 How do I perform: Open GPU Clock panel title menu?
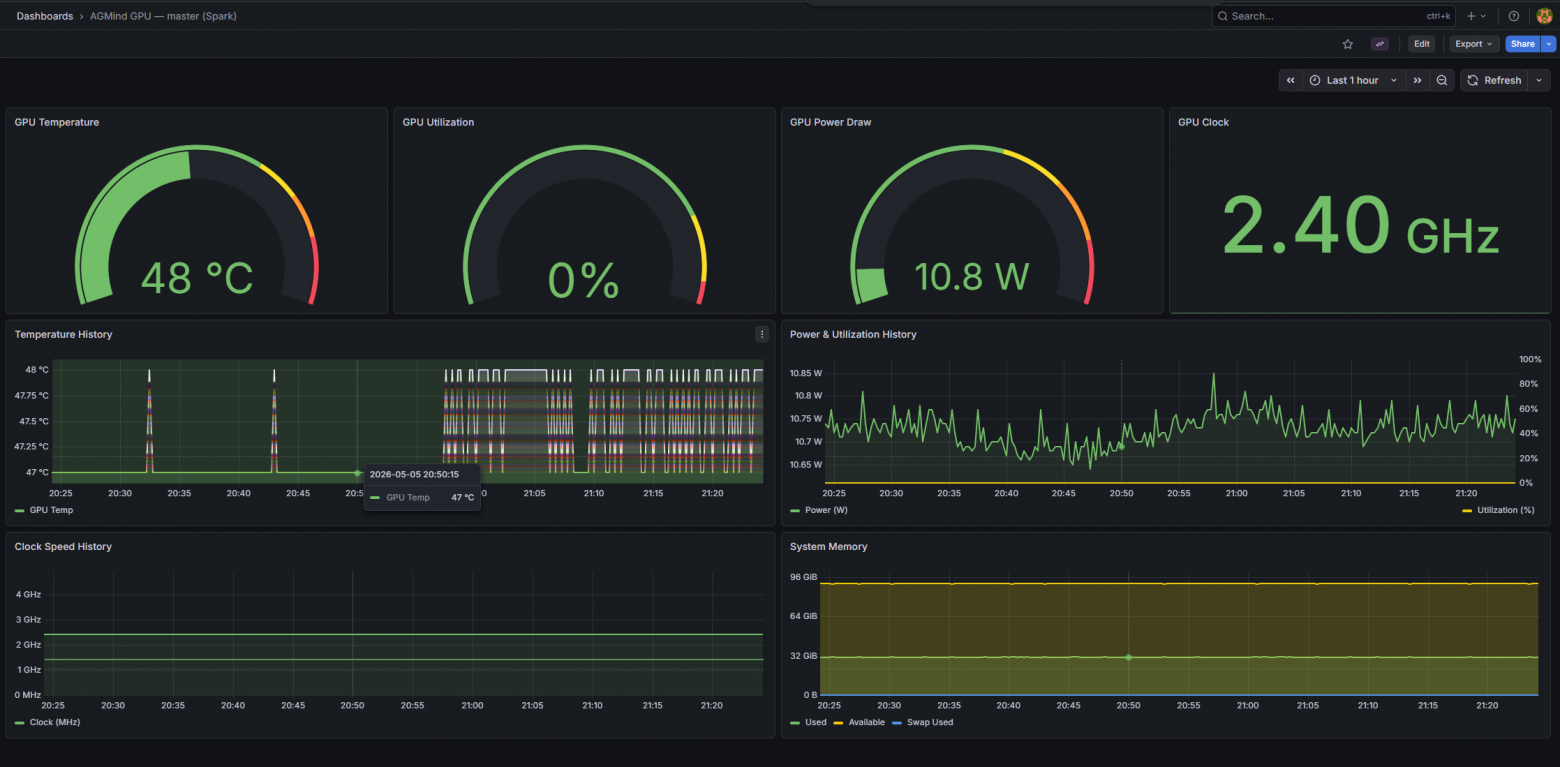point(1203,122)
